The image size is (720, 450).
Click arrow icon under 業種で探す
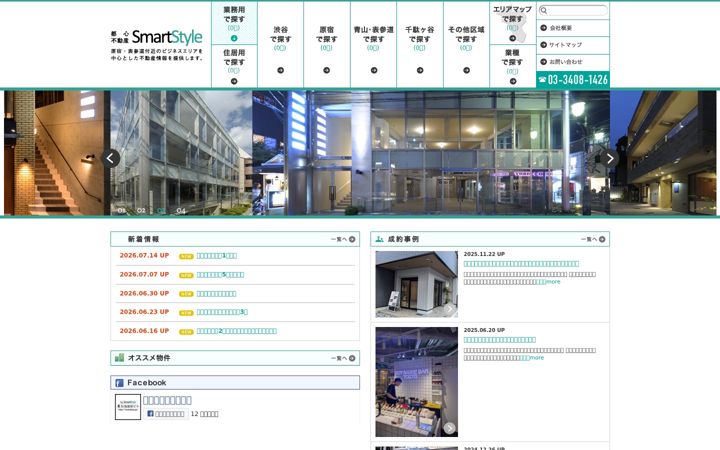[513, 81]
